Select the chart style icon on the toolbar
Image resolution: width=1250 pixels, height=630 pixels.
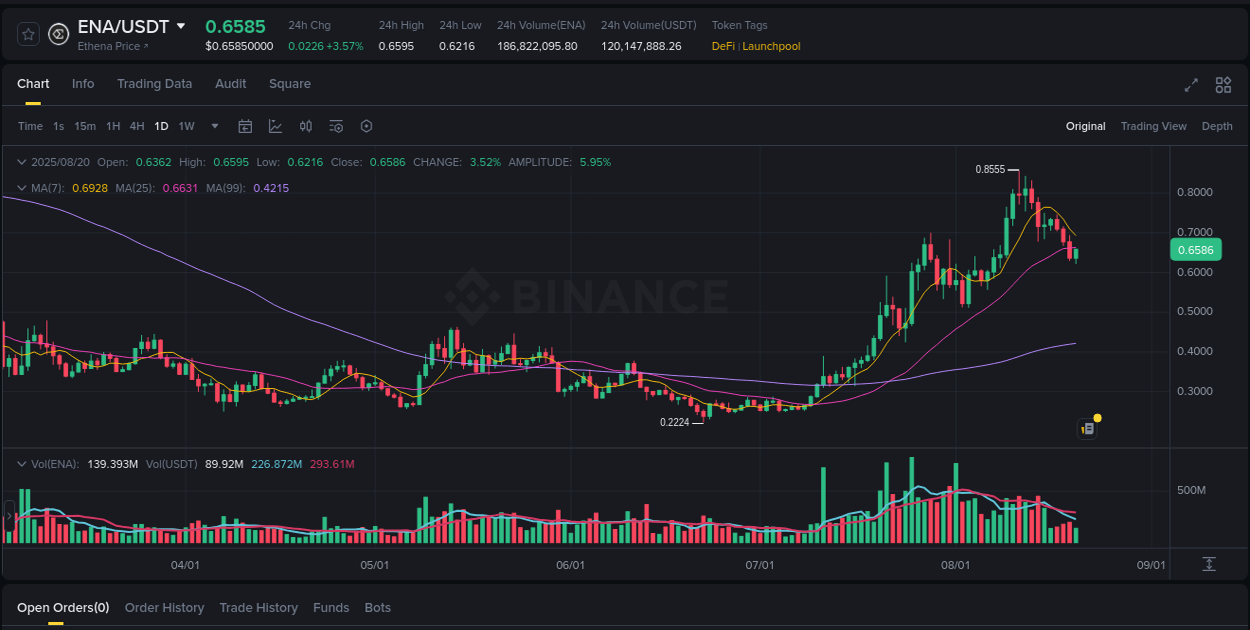[x=275, y=126]
